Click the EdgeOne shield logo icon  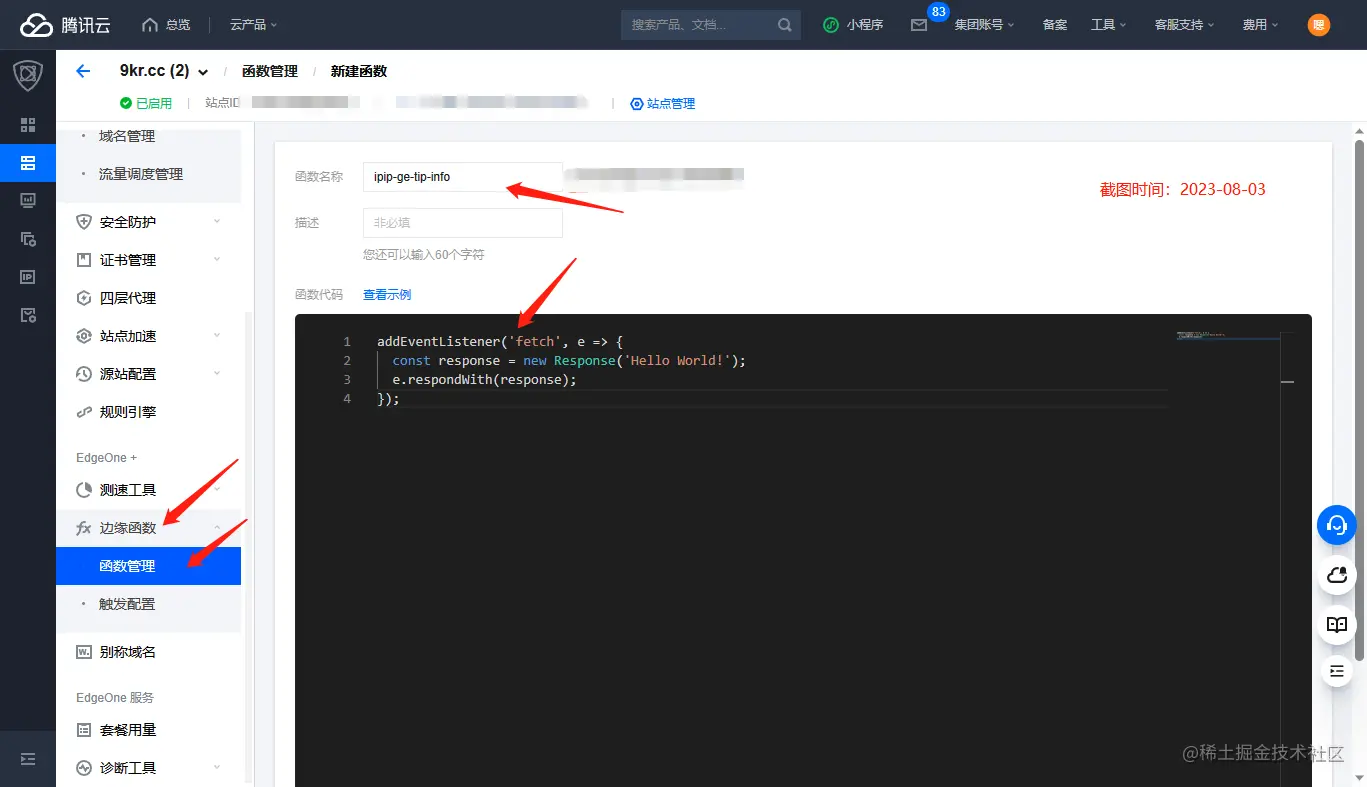pyautogui.click(x=28, y=76)
